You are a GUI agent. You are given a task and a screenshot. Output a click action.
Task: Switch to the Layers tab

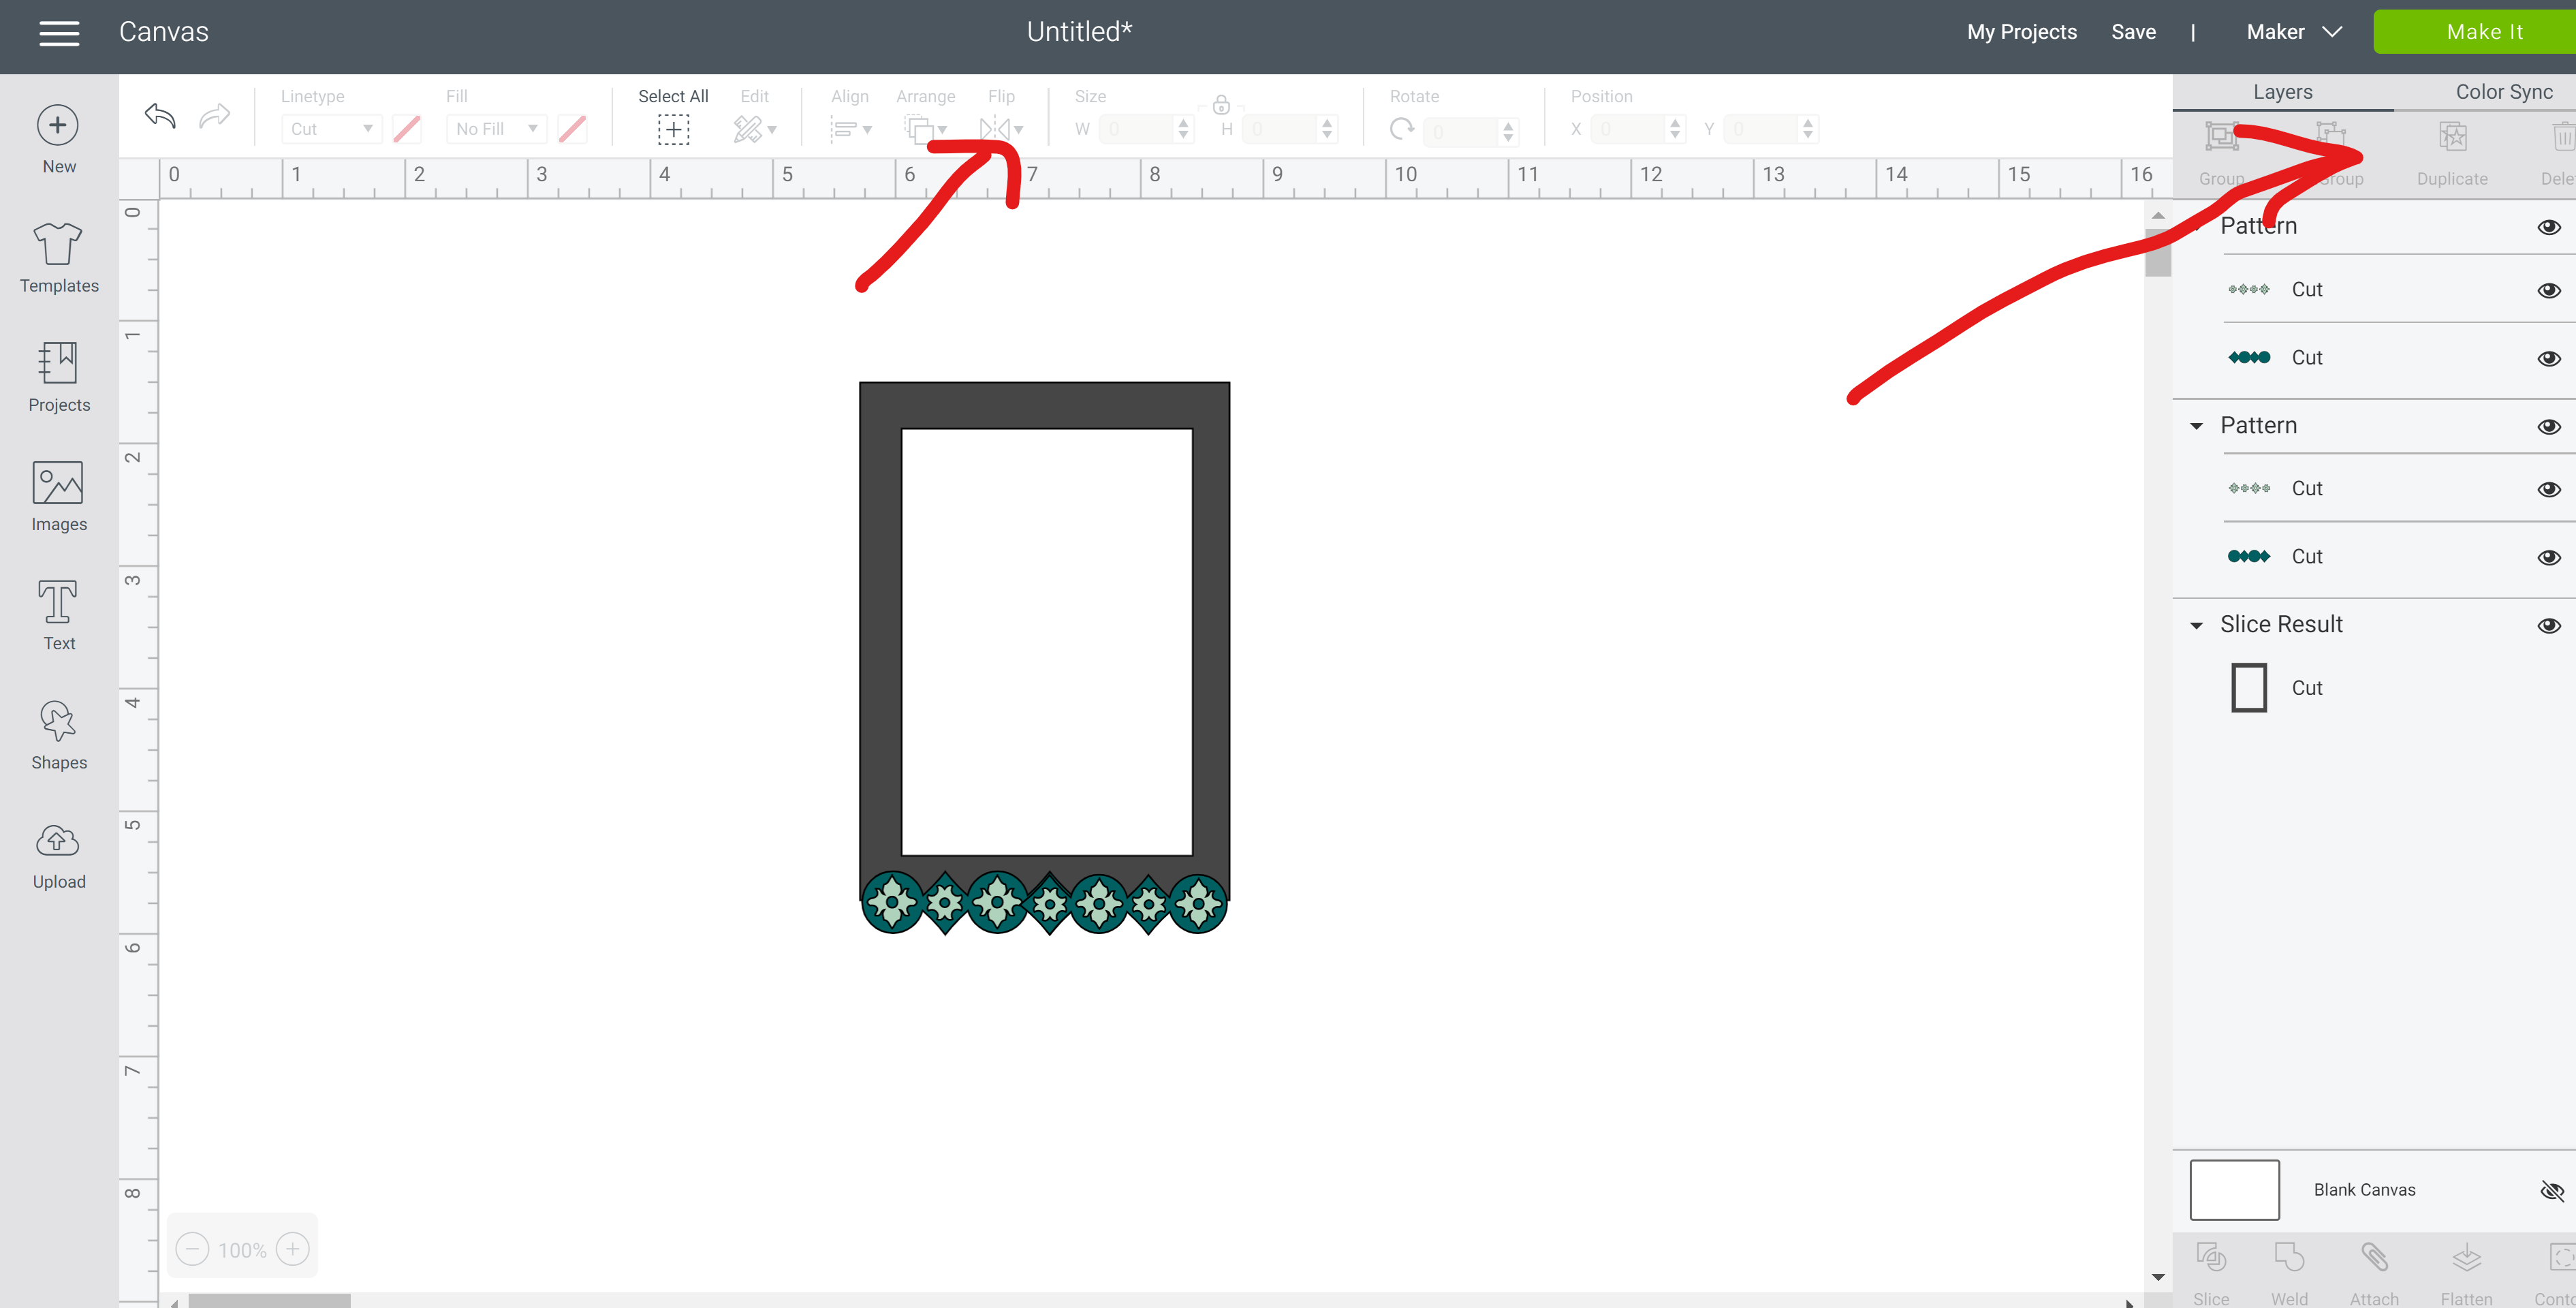pyautogui.click(x=2282, y=90)
